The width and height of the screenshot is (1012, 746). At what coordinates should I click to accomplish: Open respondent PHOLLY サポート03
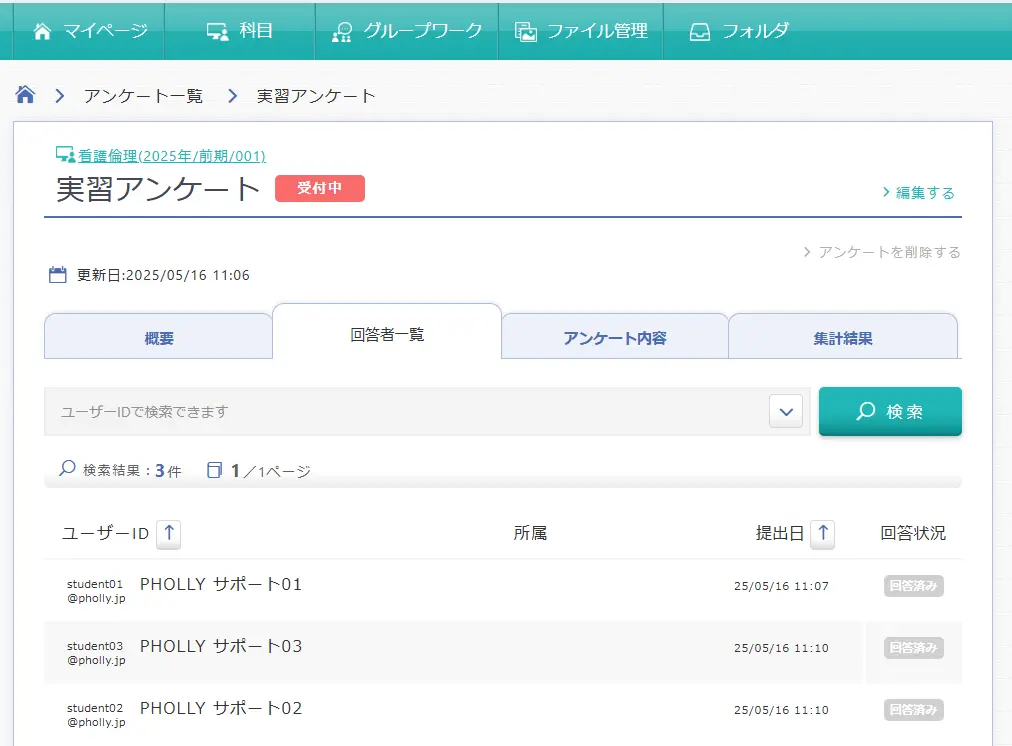pyautogui.click(x=221, y=647)
